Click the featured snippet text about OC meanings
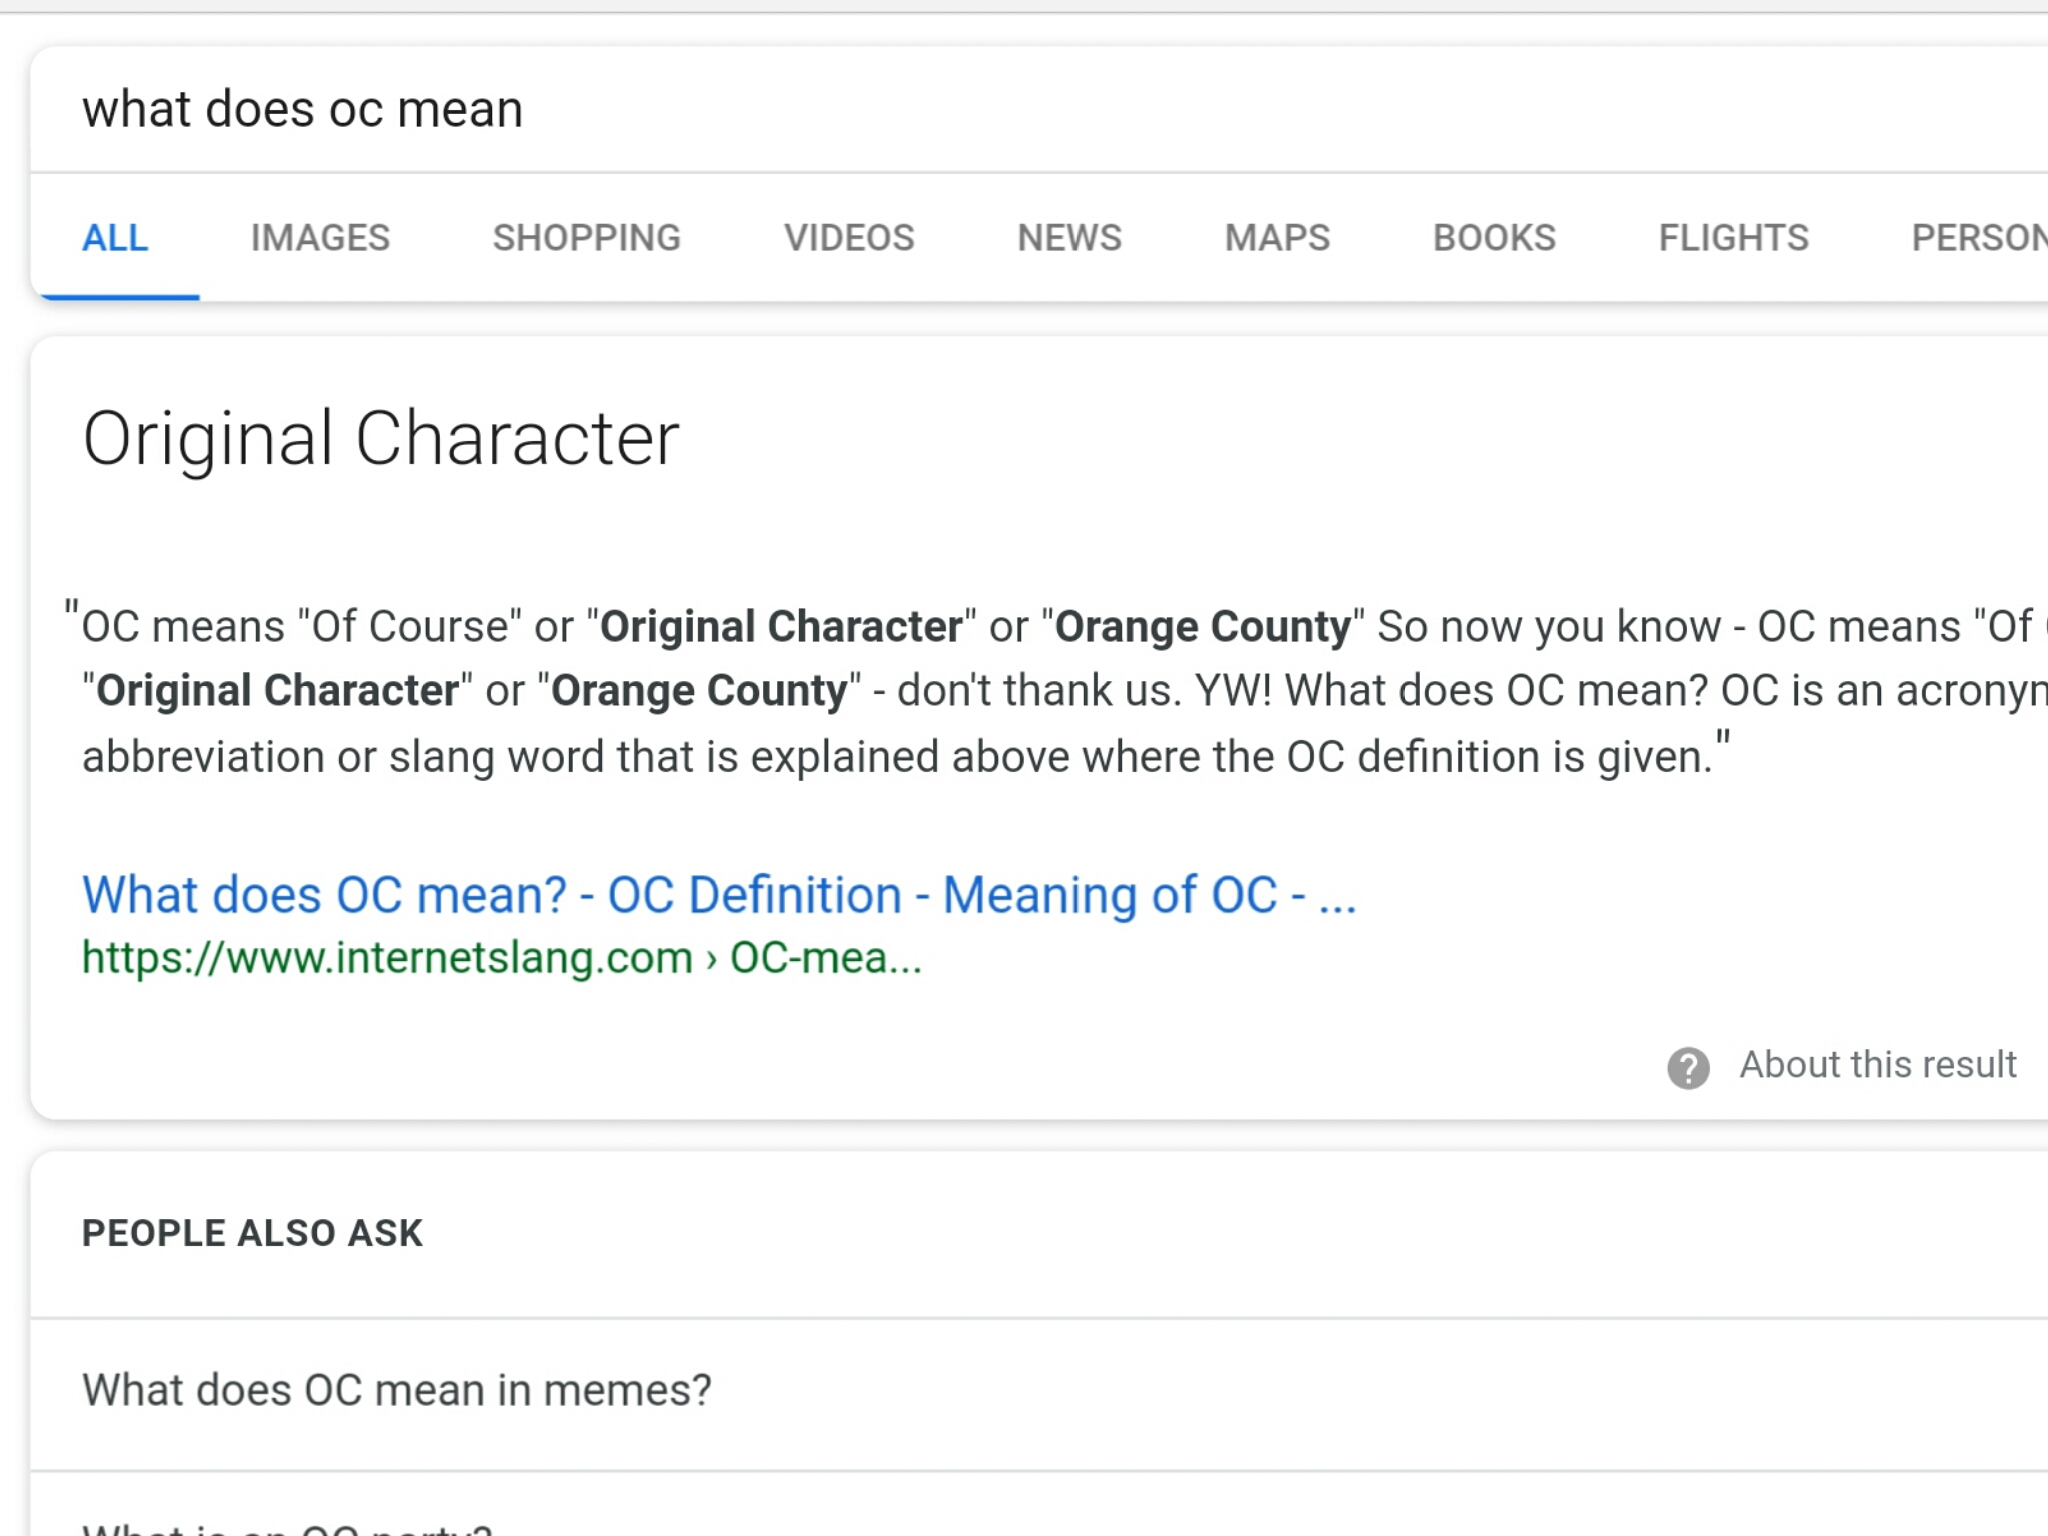The image size is (2048, 1536). 1055,690
